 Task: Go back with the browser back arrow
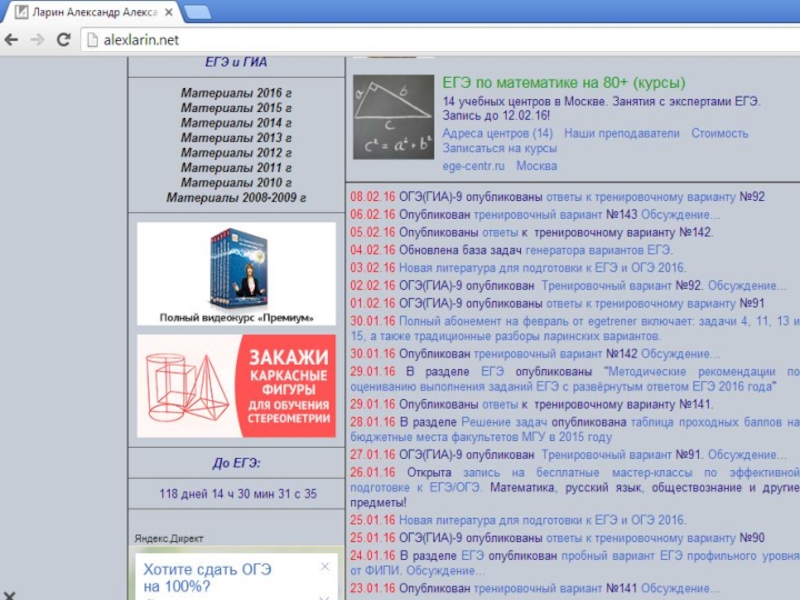[11, 40]
